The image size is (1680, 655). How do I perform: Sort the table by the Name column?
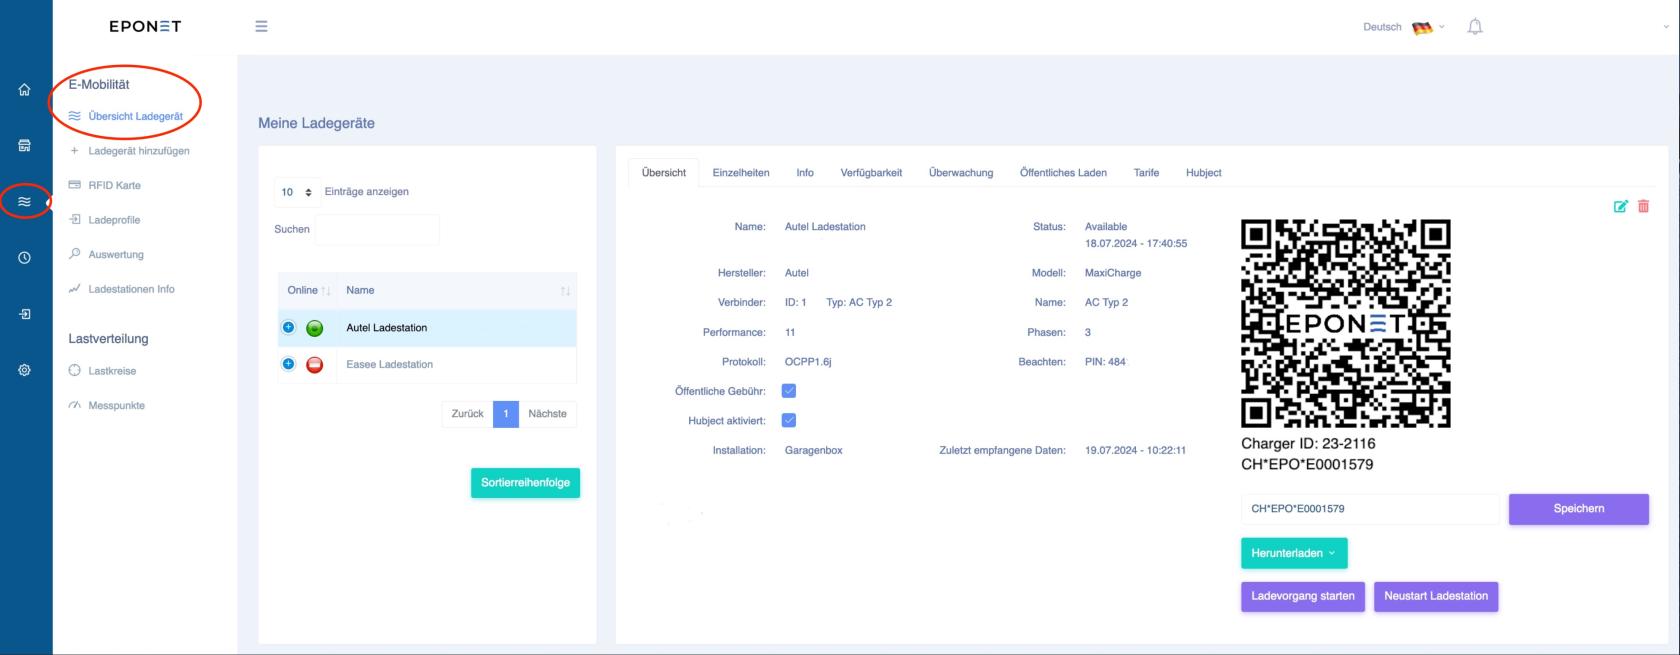pos(457,290)
